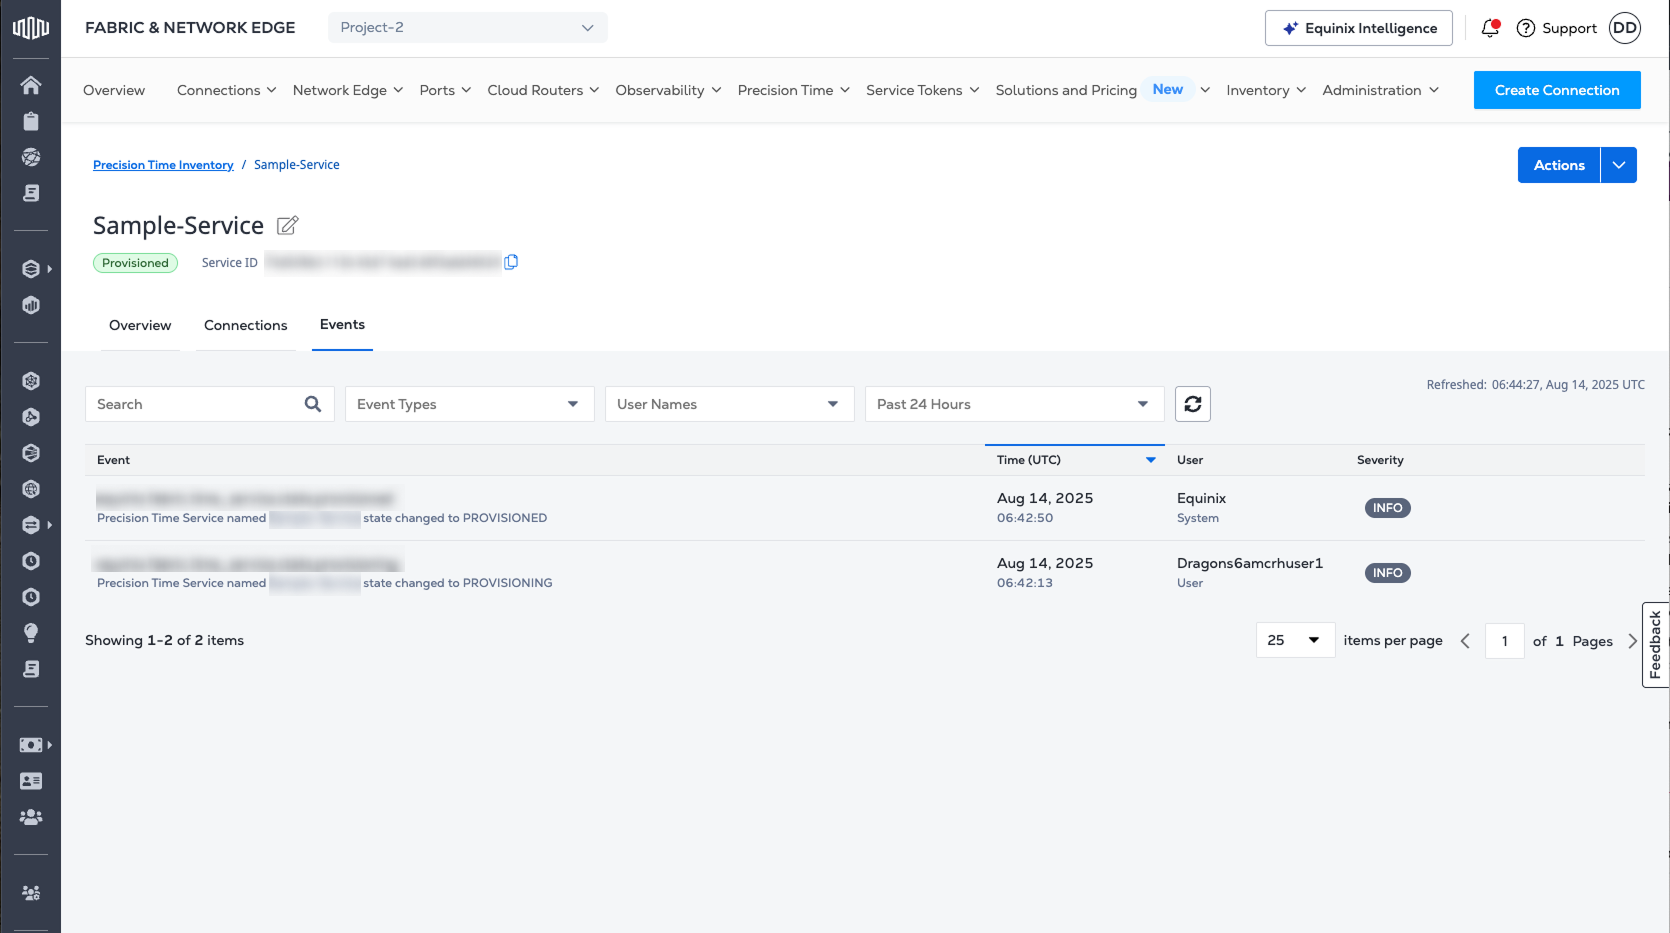The image size is (1670, 933).
Task: Expand the Actions button chevron
Action: point(1619,165)
